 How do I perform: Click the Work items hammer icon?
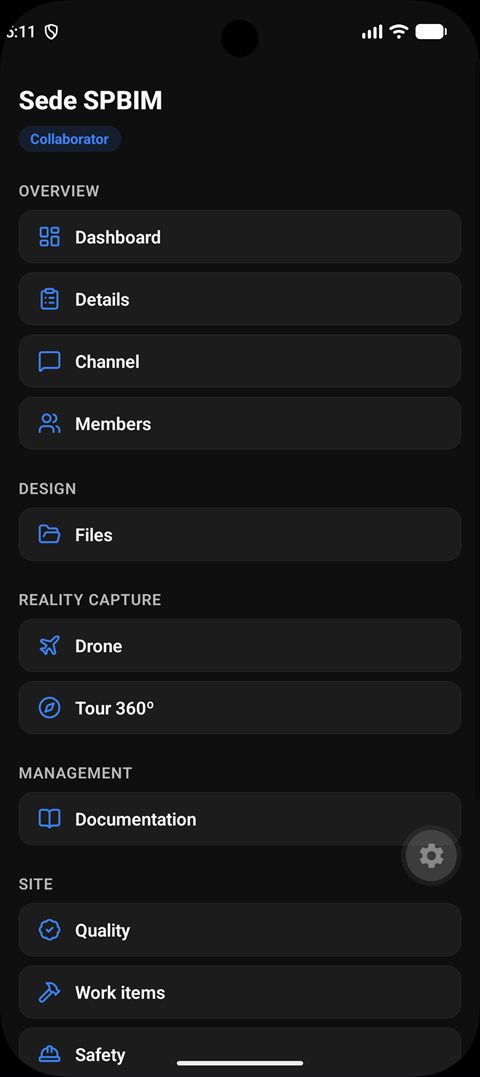pos(49,993)
